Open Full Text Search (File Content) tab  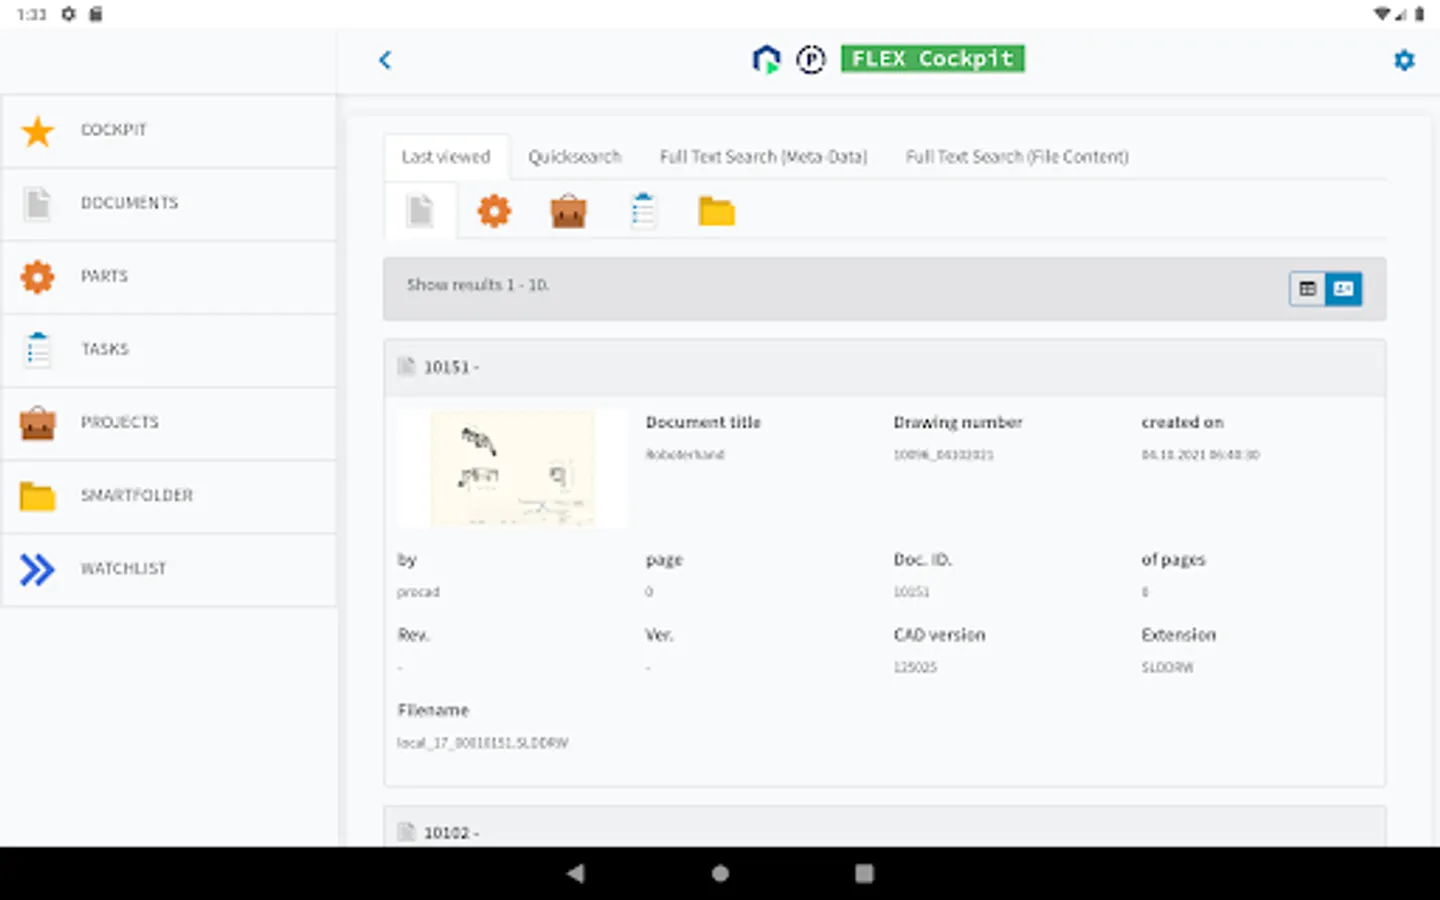point(1017,157)
